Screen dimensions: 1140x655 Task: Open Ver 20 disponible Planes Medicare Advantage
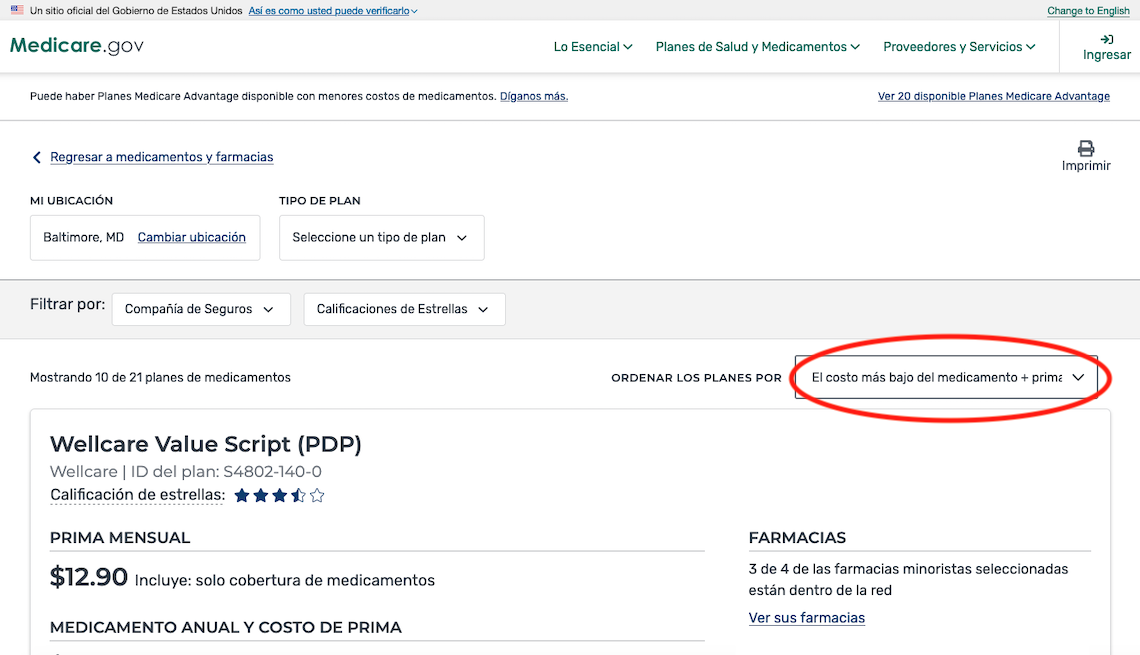click(993, 96)
